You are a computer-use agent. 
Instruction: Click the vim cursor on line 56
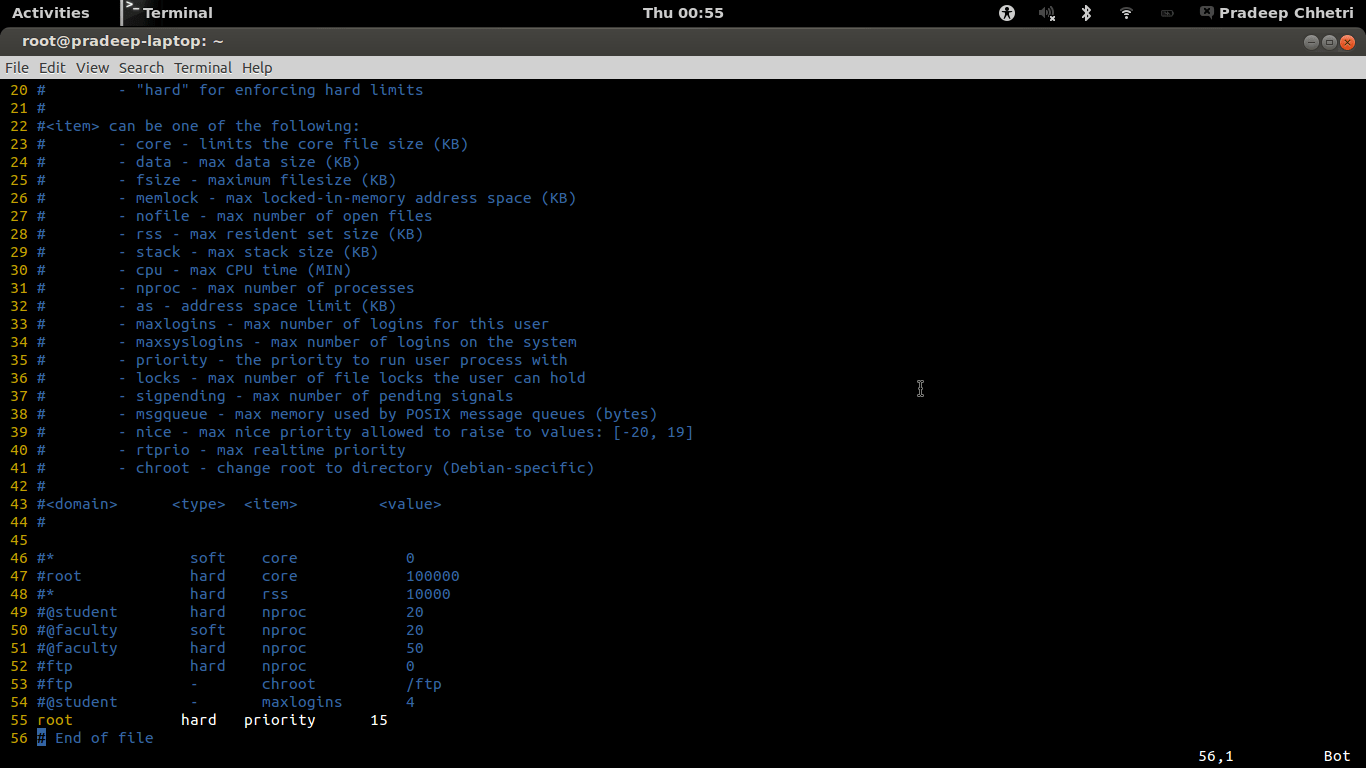[41, 738]
